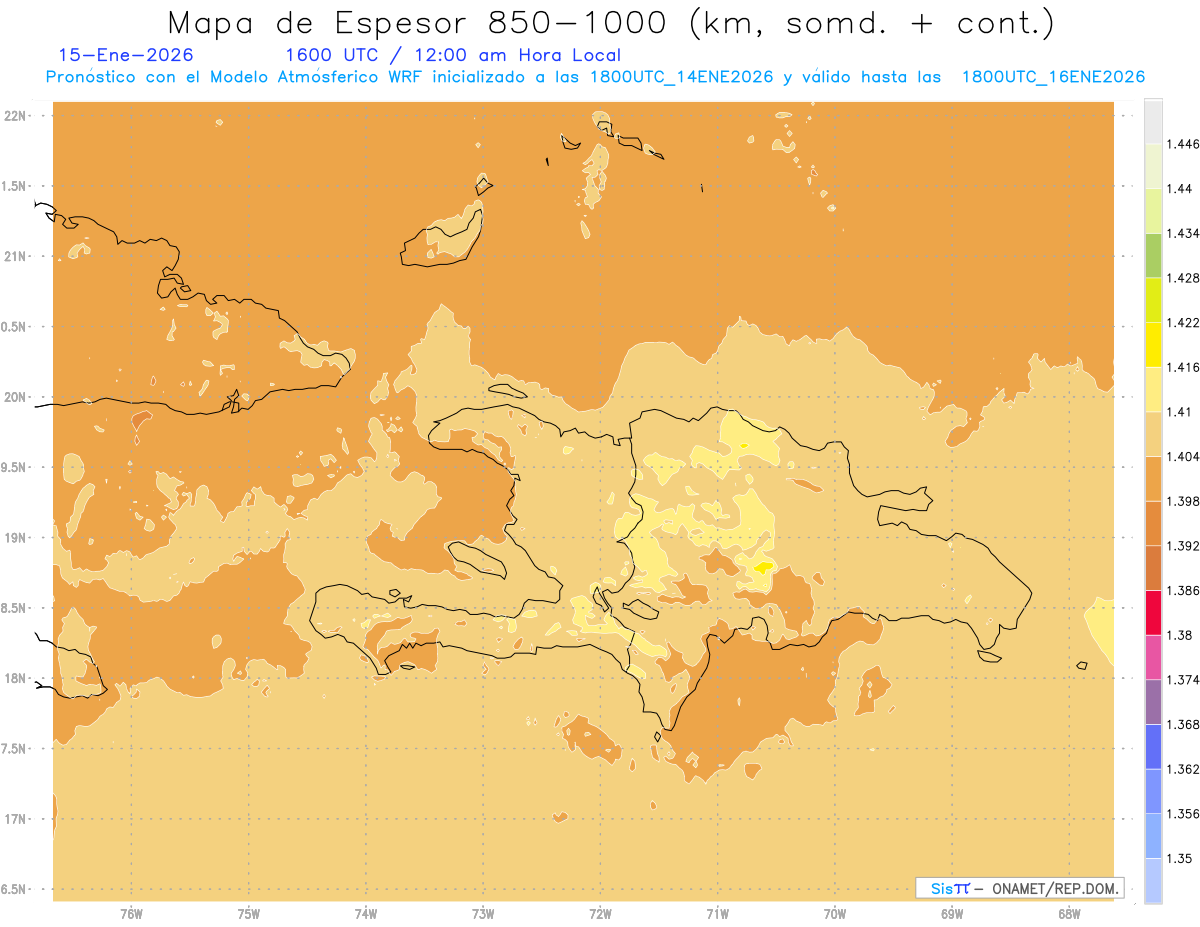Screen dimensions: 1200x927
Task: Click the 75W longitude label
Action: 249,913
